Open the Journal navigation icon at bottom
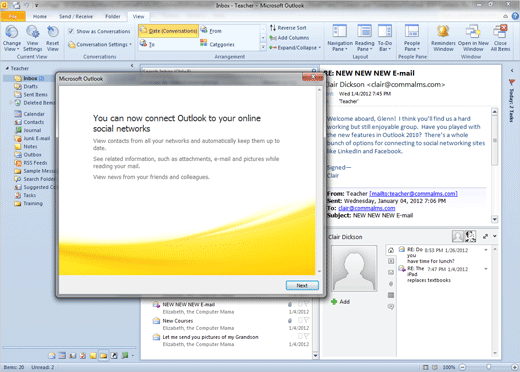 click(124, 356)
